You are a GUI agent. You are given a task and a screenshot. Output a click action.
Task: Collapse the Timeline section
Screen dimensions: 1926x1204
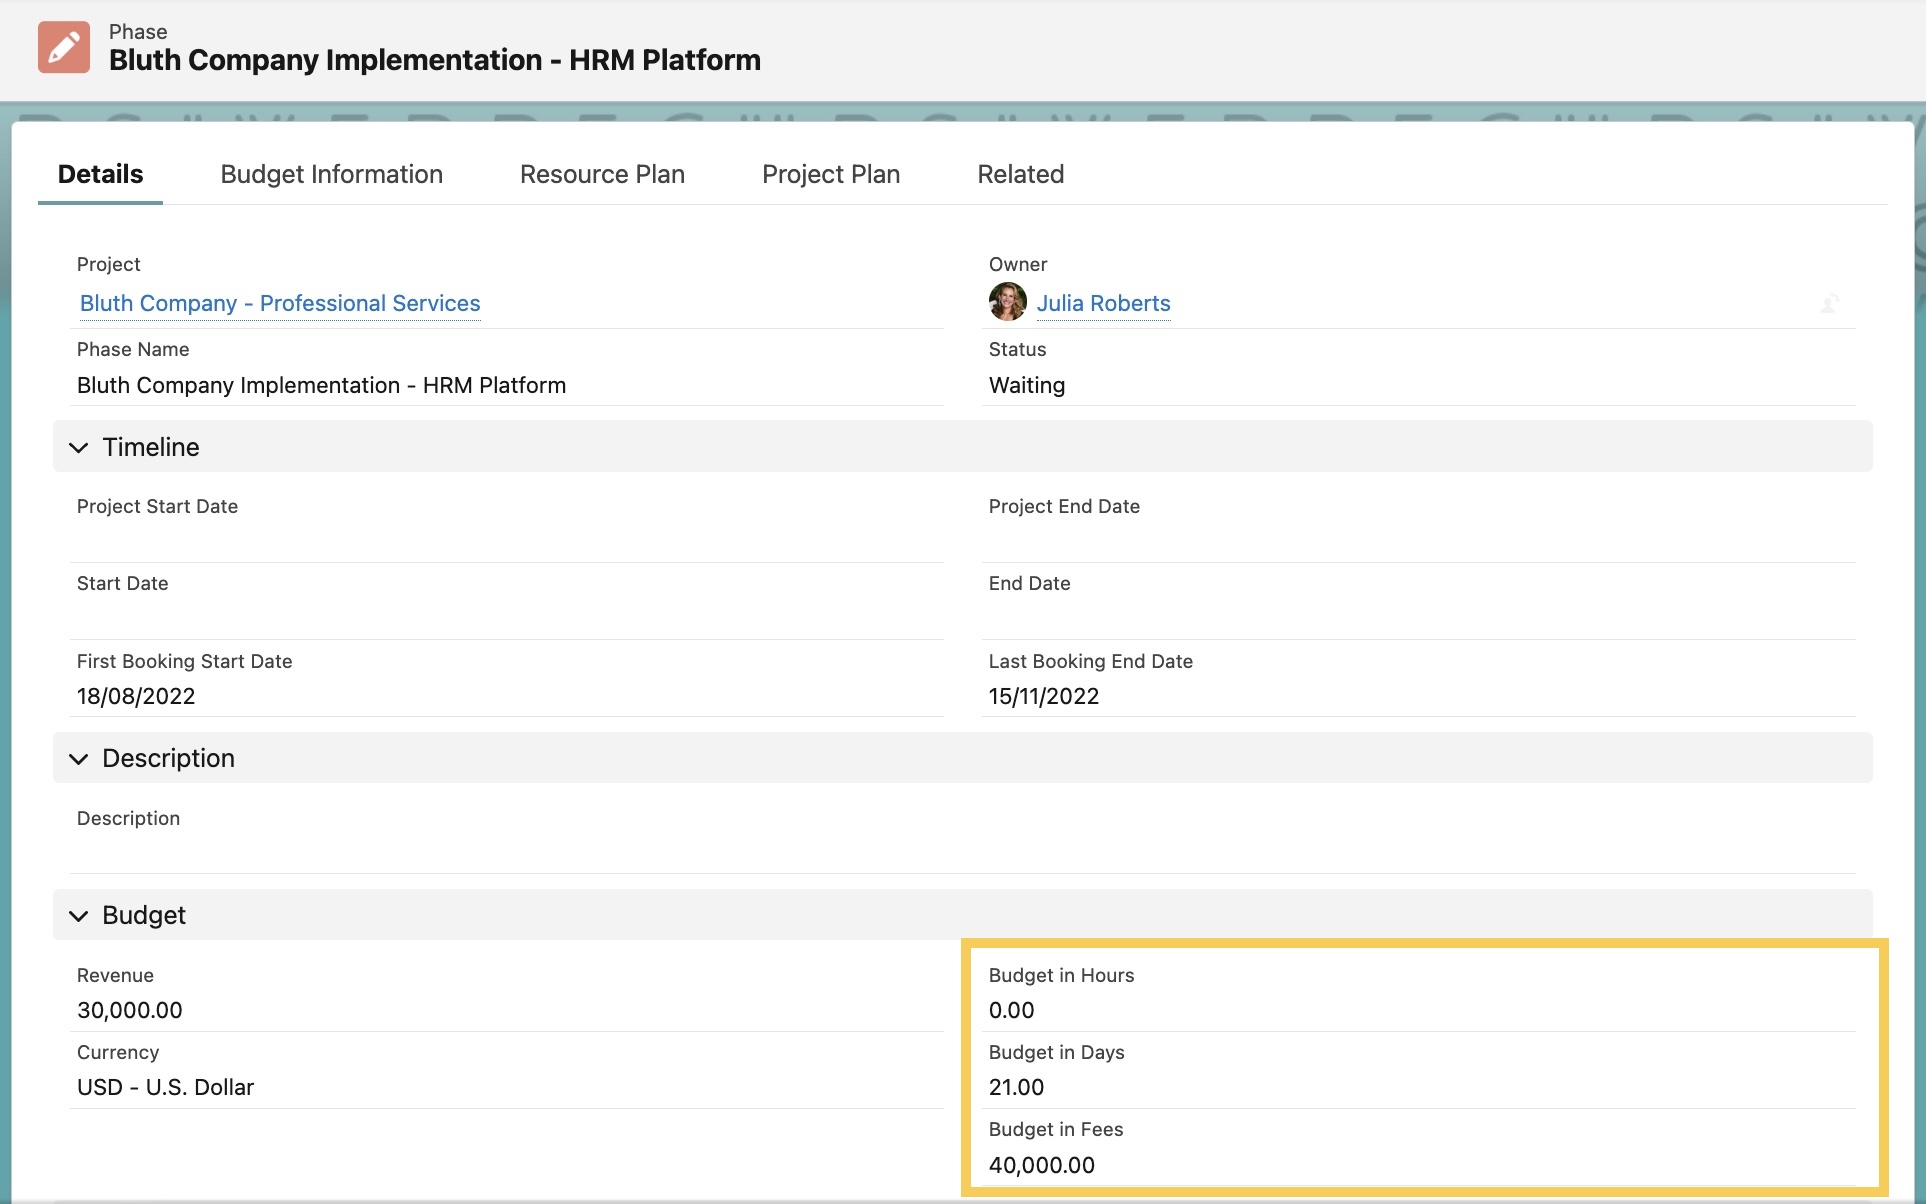[x=79, y=447]
